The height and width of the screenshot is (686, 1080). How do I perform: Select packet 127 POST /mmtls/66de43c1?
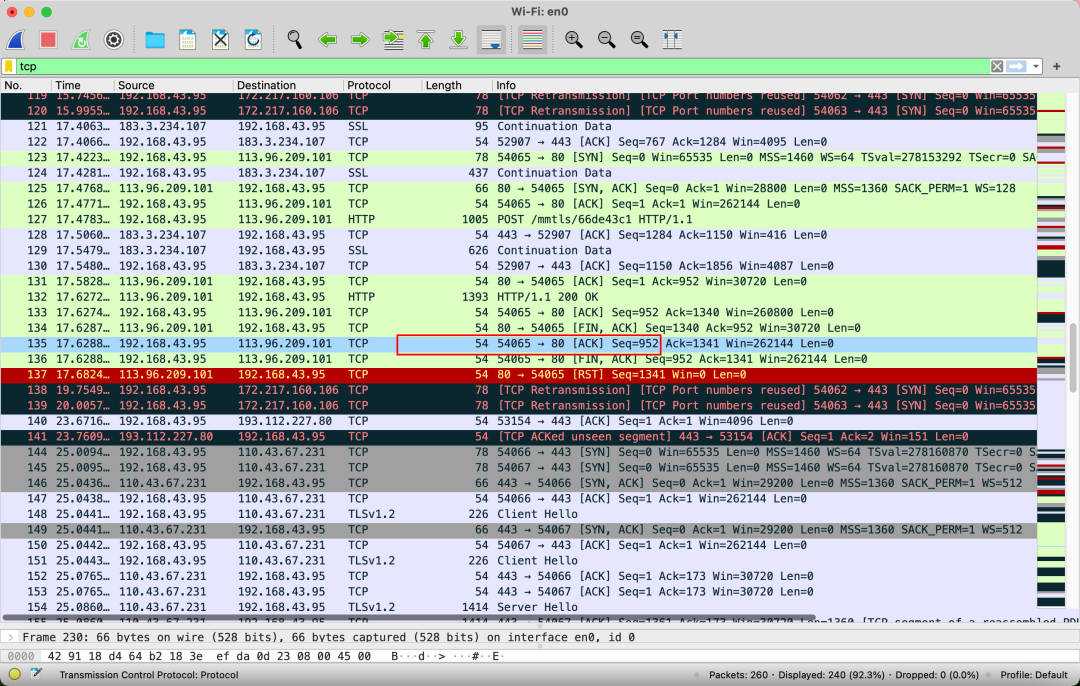point(519,220)
